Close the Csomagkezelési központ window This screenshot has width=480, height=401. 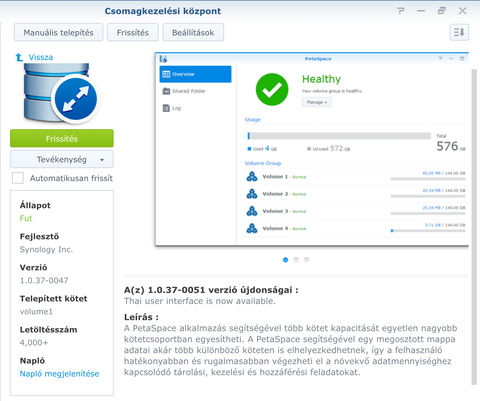[462, 11]
